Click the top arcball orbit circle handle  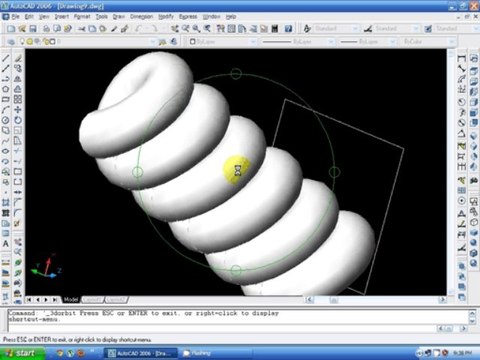[236, 74]
